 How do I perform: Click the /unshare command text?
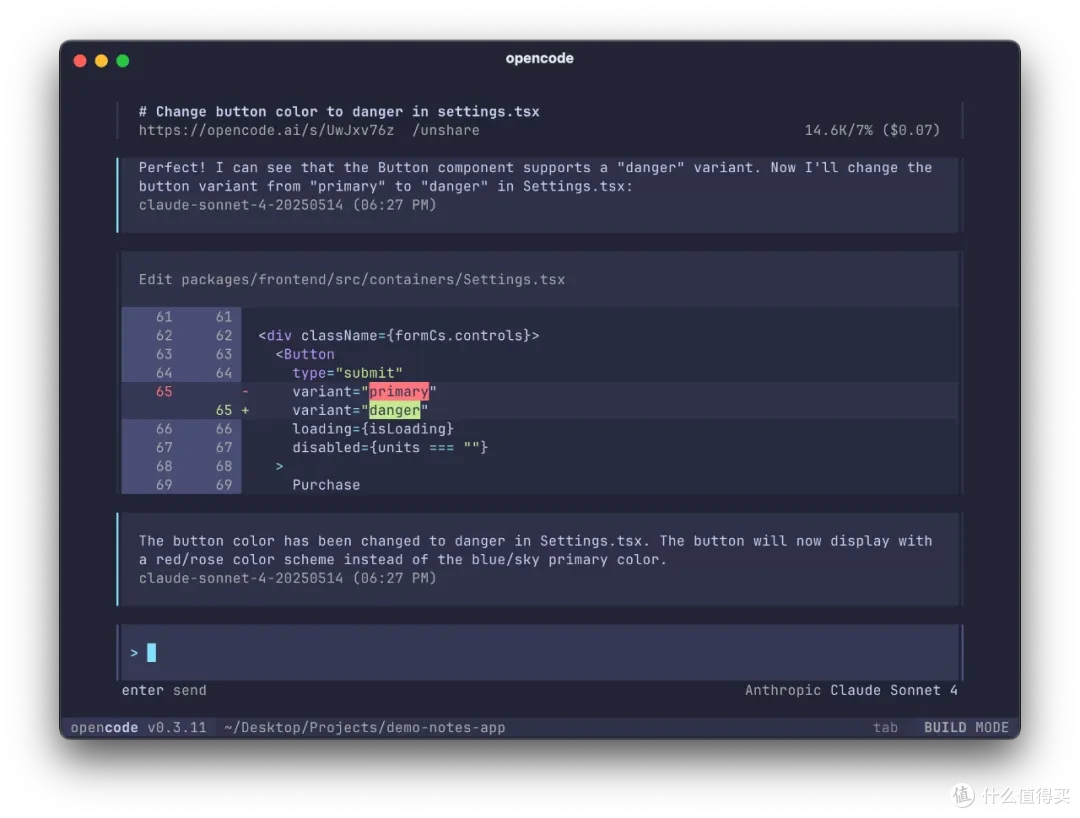point(446,130)
